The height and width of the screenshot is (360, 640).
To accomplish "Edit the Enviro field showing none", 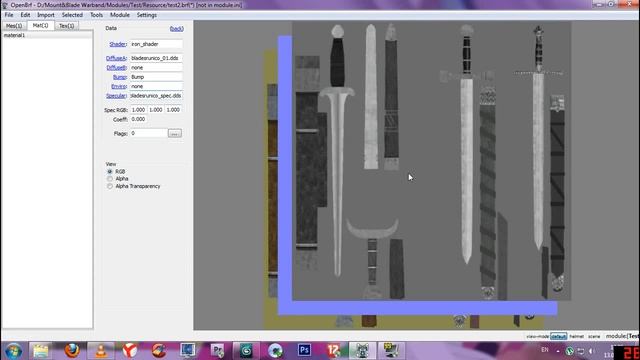I will 156,87.
